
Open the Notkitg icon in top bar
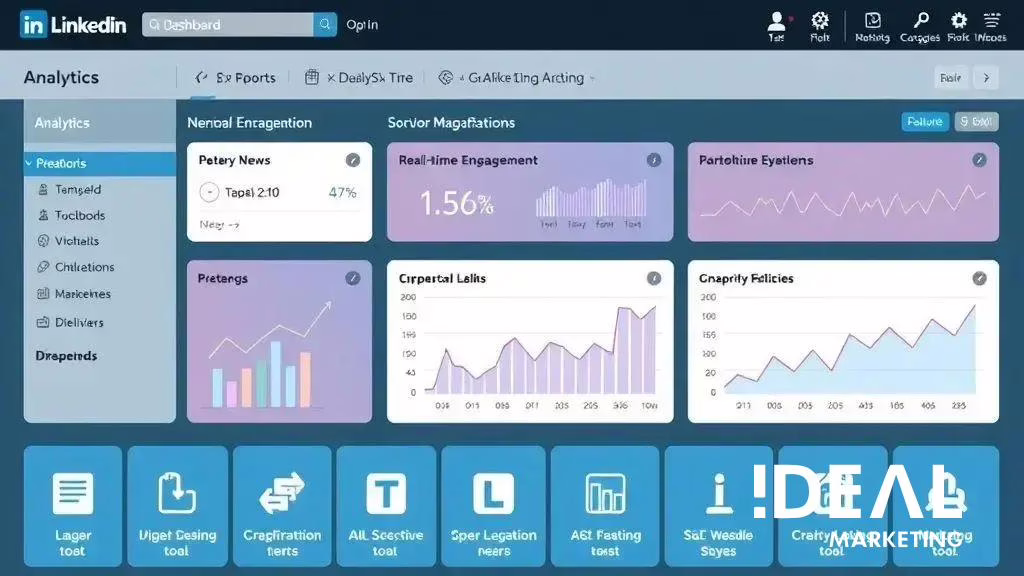872,24
